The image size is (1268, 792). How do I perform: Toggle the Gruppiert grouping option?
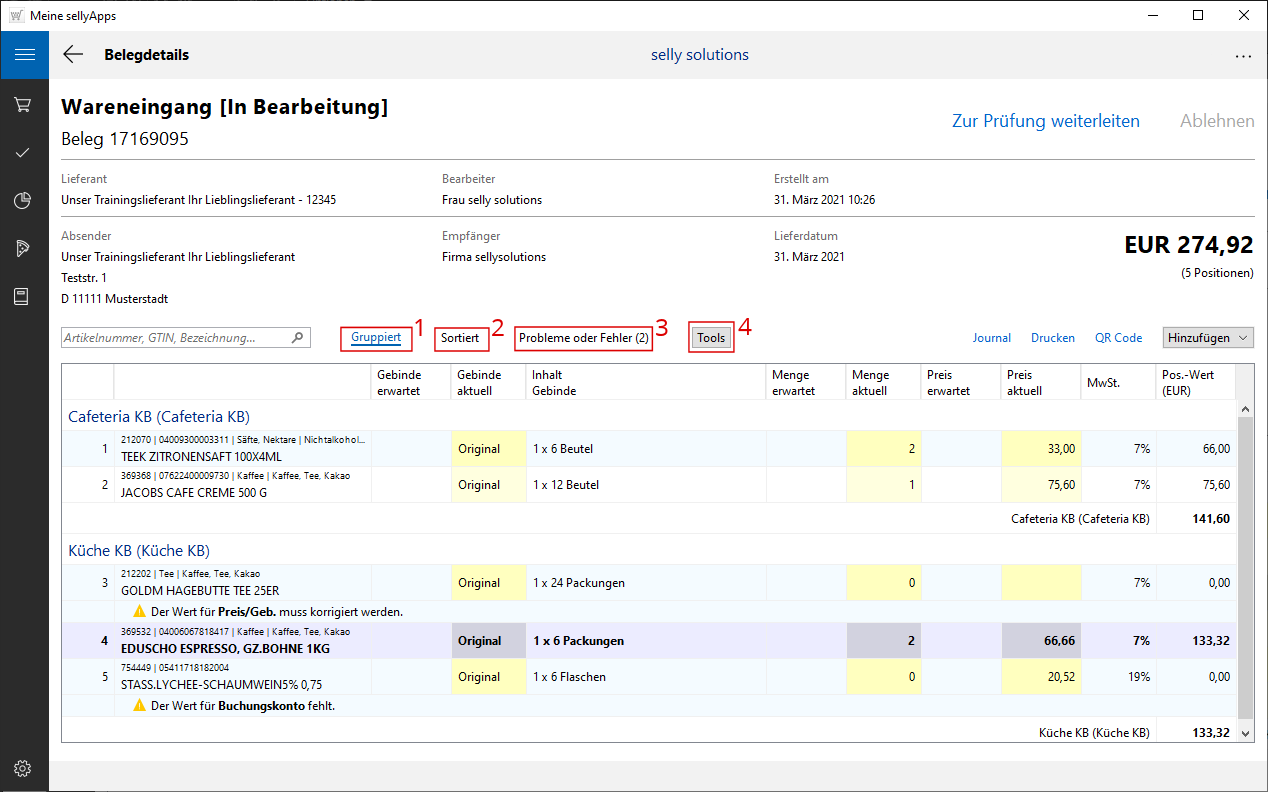coord(376,338)
